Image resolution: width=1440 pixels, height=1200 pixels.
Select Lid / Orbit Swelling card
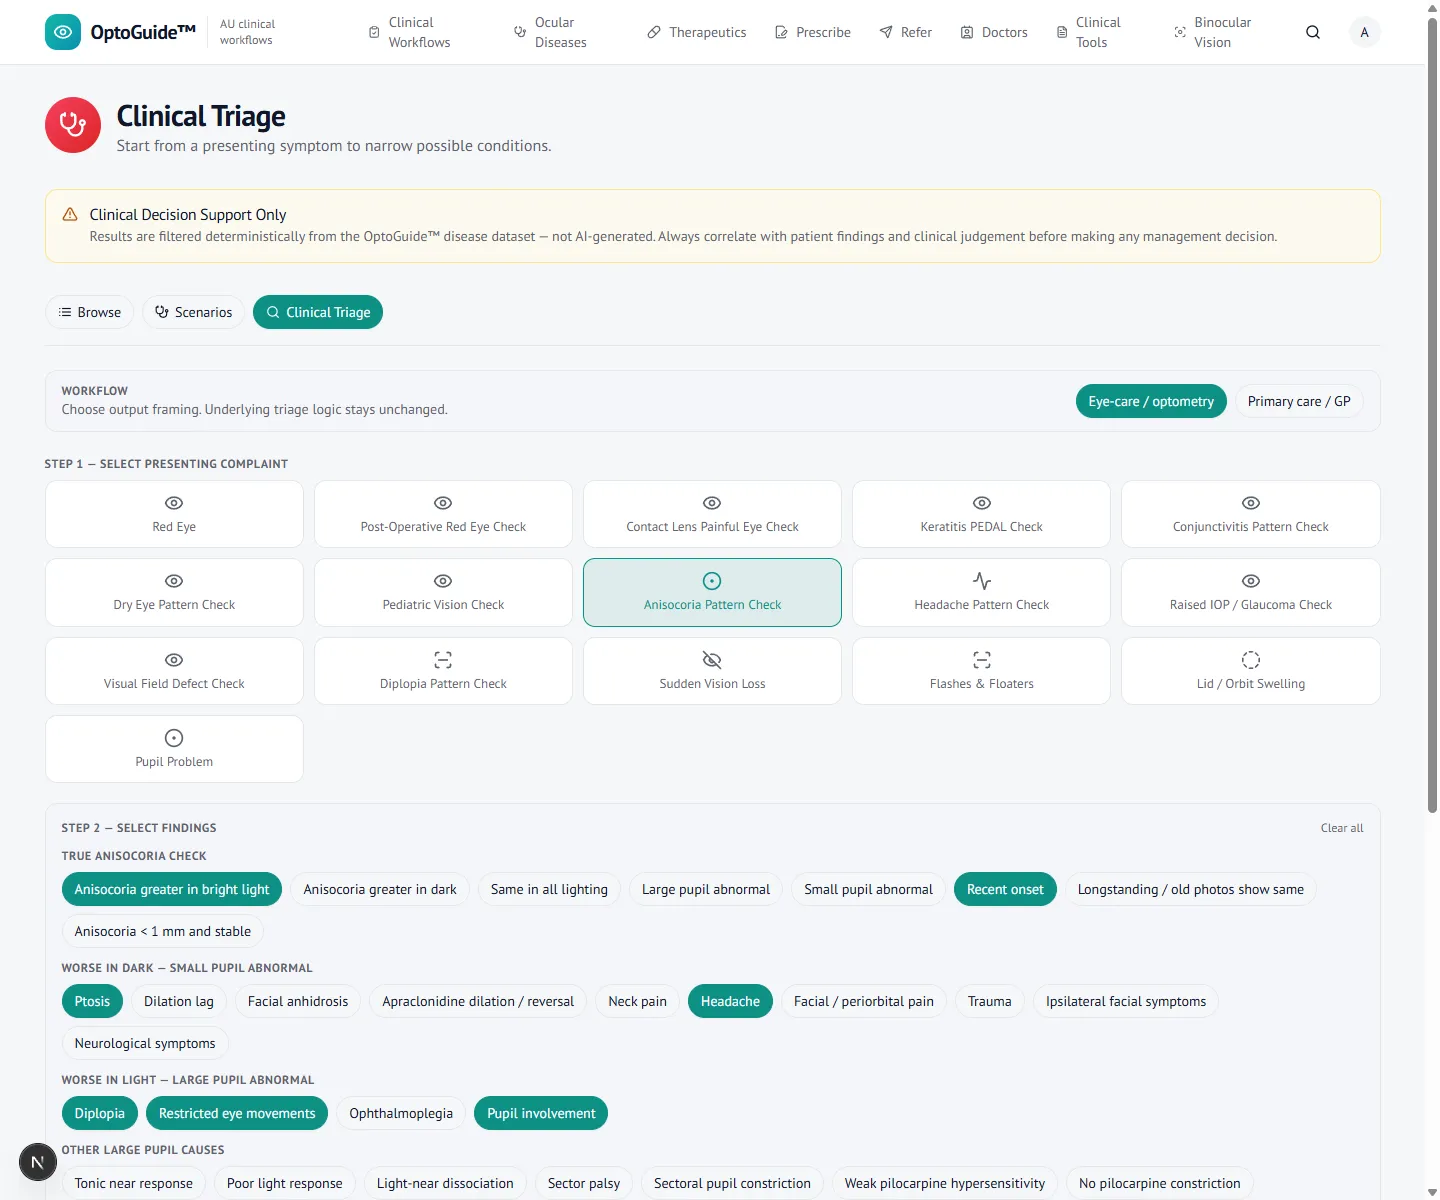1250,671
